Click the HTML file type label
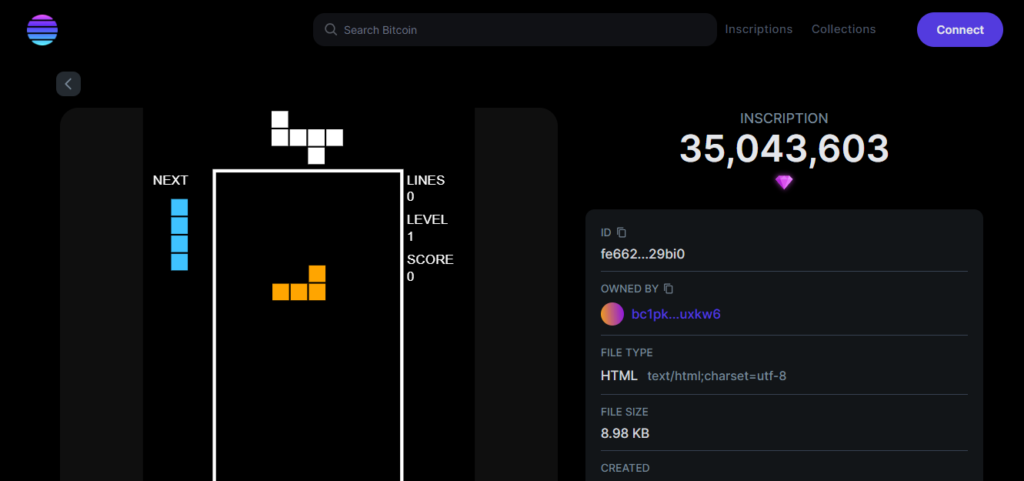This screenshot has width=1024, height=481. click(618, 376)
